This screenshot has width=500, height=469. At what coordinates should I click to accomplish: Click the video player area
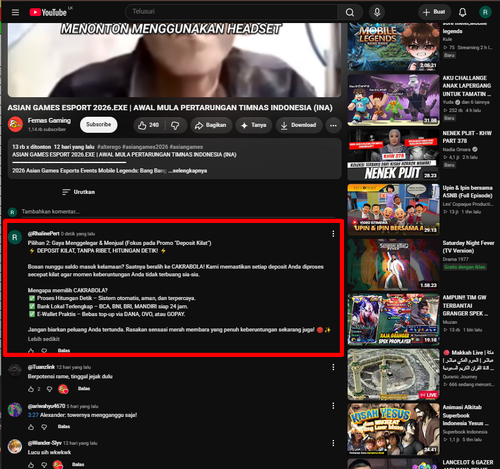click(x=174, y=60)
